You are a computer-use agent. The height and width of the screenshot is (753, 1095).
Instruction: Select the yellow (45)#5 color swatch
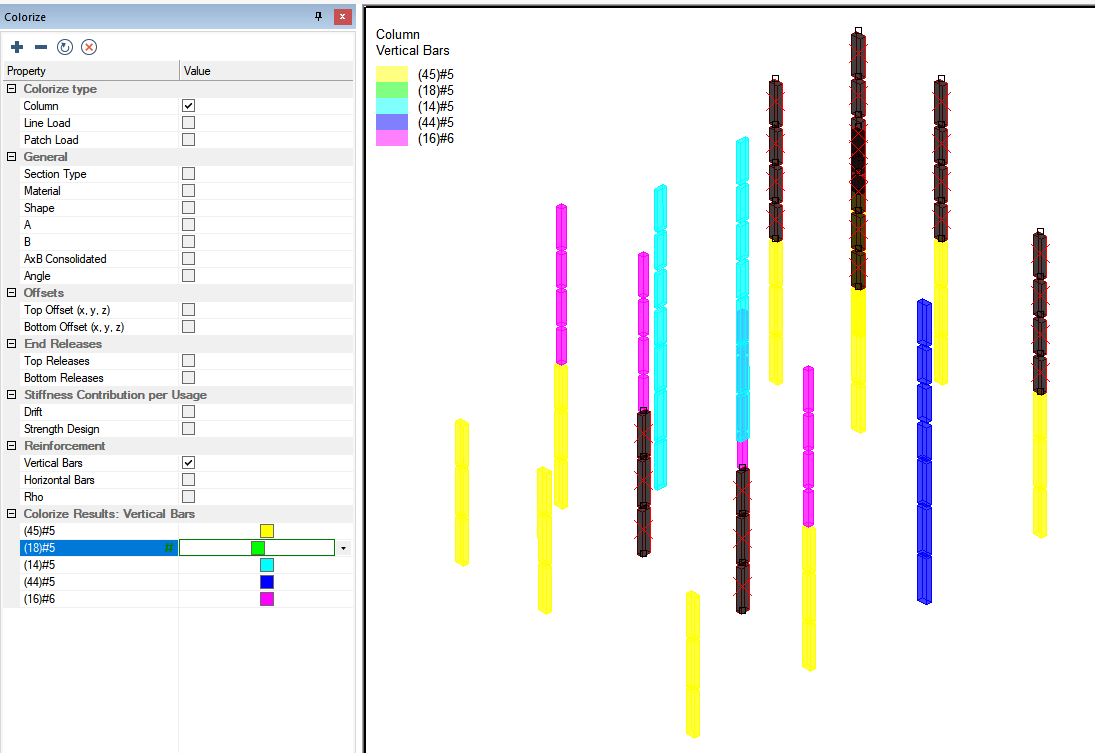click(x=267, y=531)
